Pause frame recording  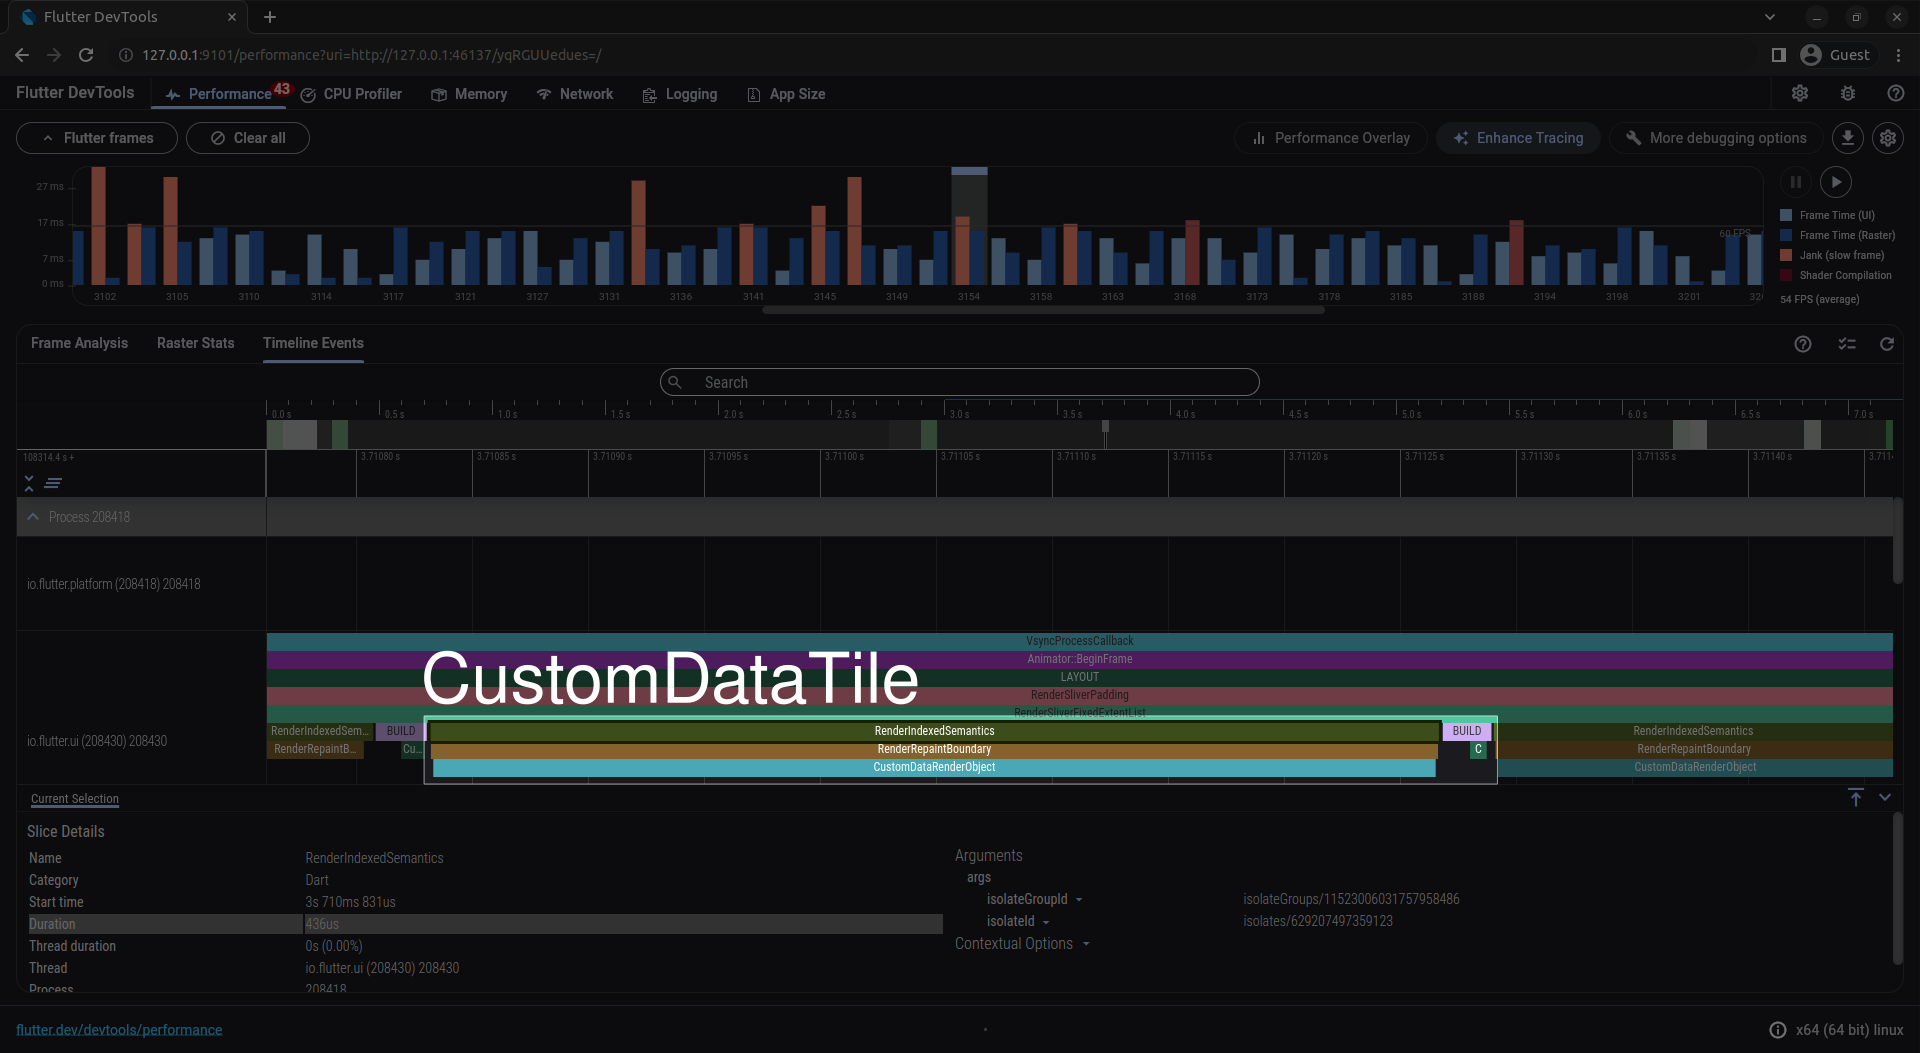(1795, 182)
